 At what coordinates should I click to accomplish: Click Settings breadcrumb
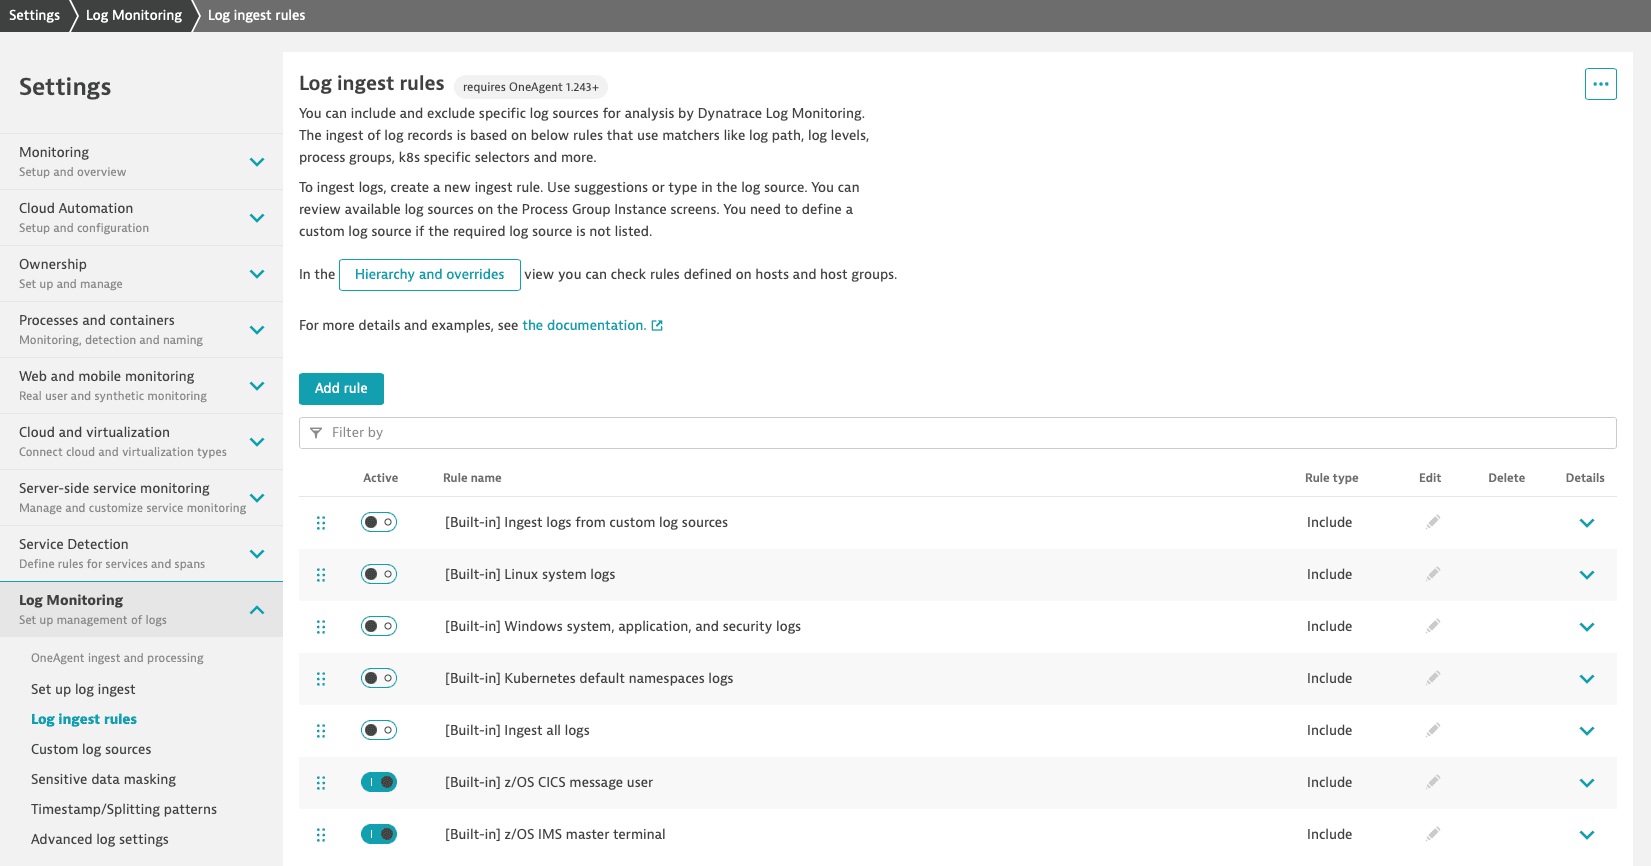[34, 15]
